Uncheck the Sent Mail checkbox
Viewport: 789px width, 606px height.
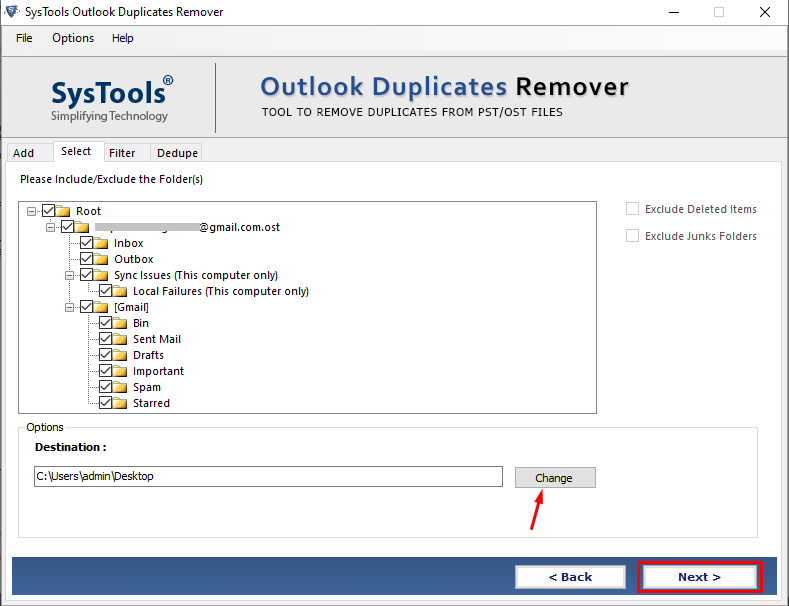click(106, 339)
